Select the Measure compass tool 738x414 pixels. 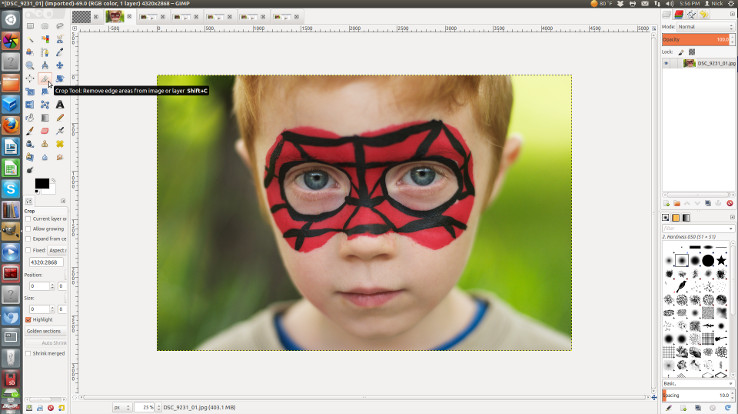click(45, 65)
